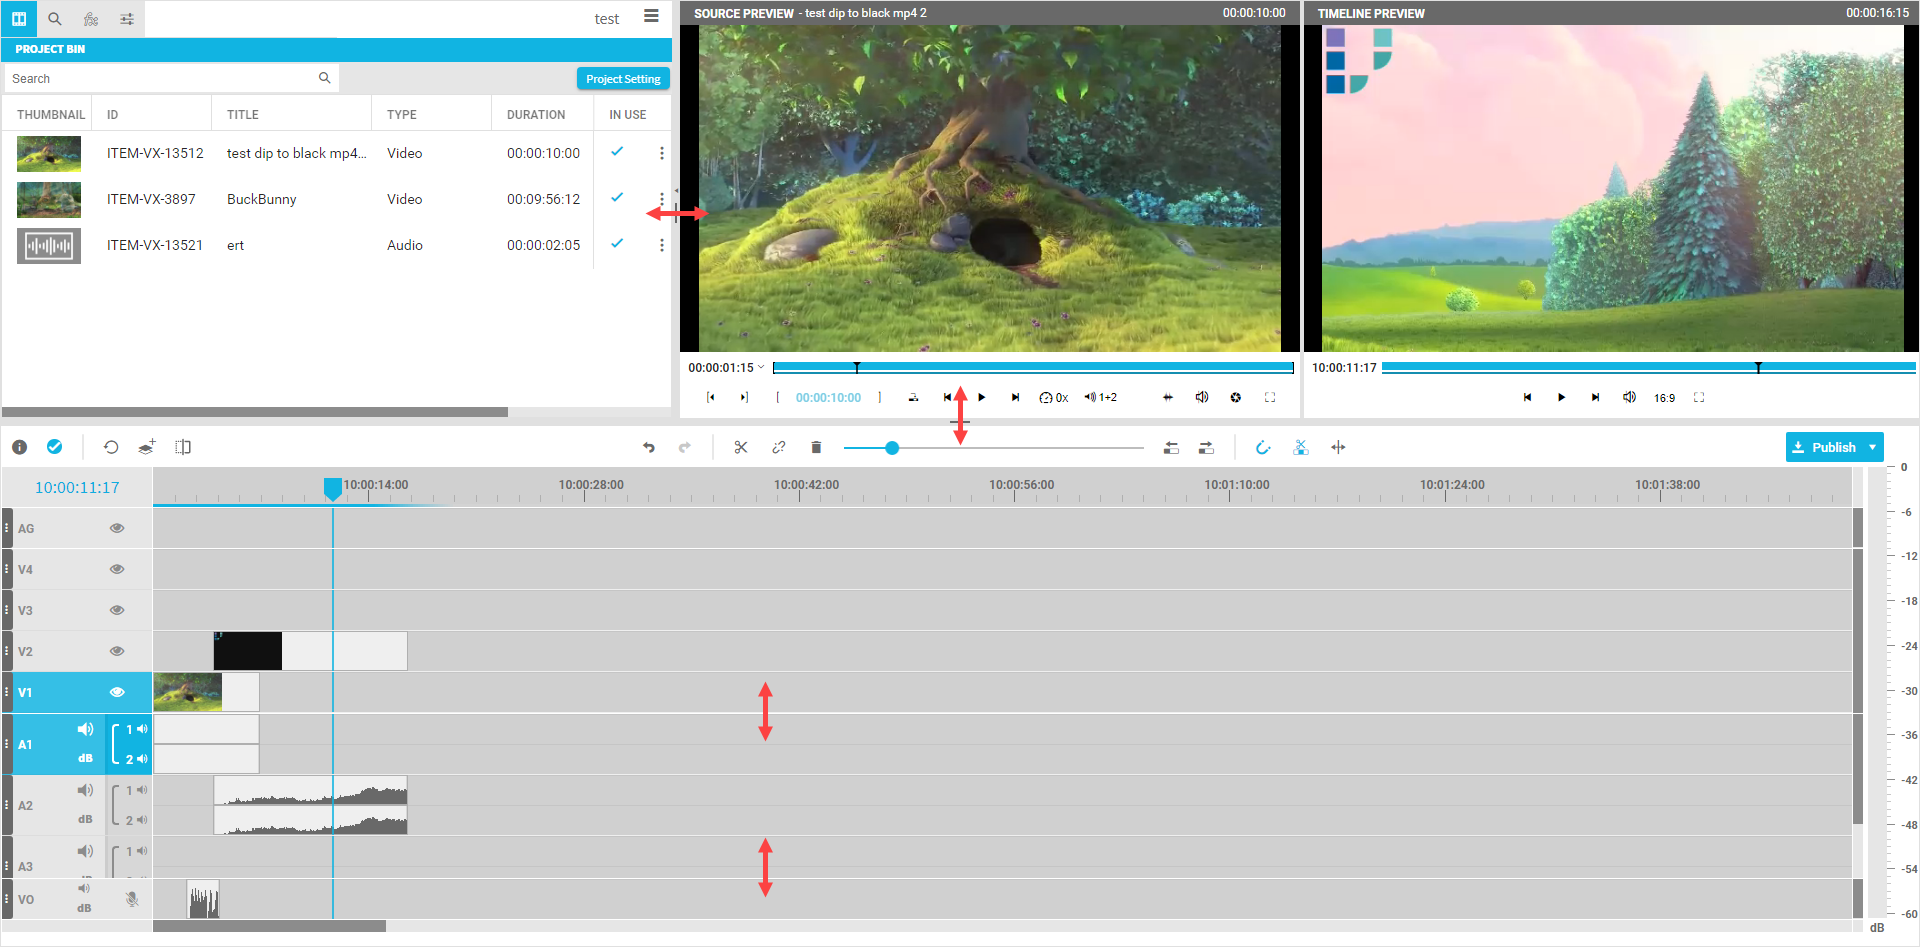Click the add layer icon in timeline toolbar

147,447
